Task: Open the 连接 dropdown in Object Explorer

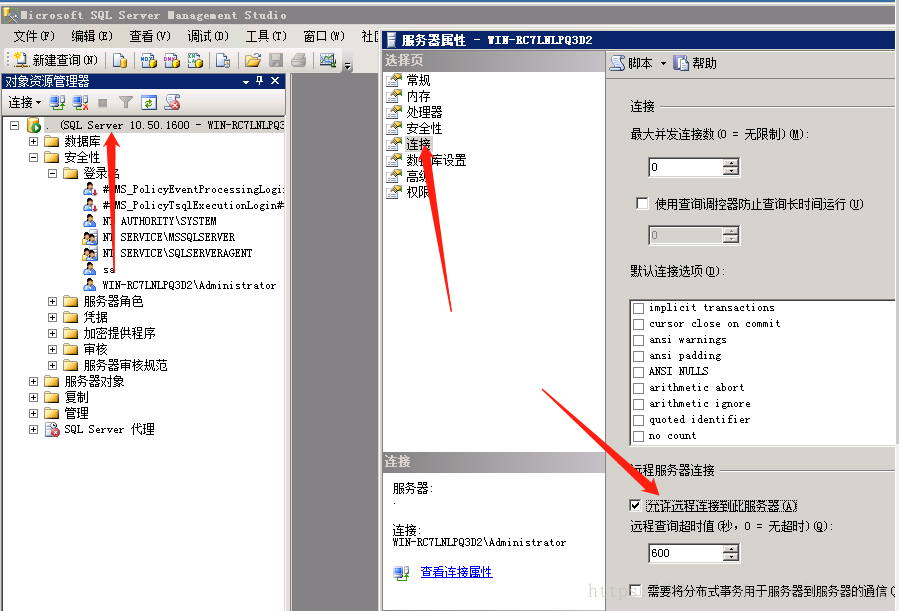Action: [25, 103]
